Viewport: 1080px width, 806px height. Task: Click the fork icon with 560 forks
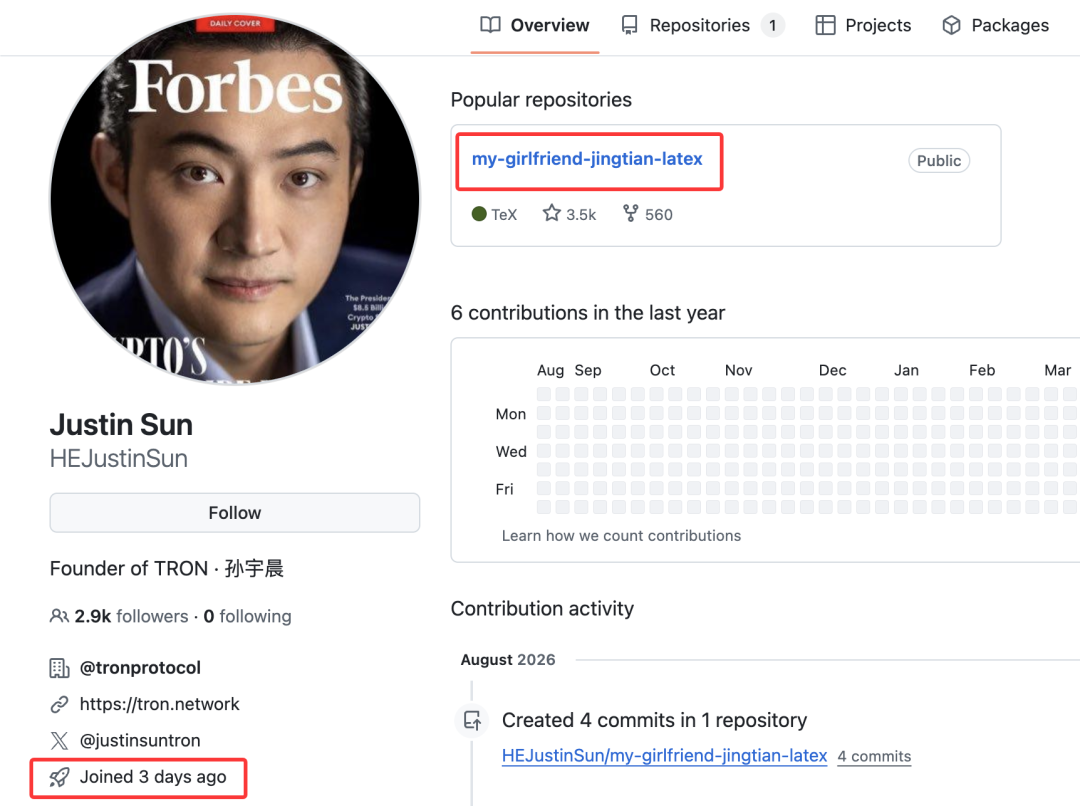[x=630, y=214]
